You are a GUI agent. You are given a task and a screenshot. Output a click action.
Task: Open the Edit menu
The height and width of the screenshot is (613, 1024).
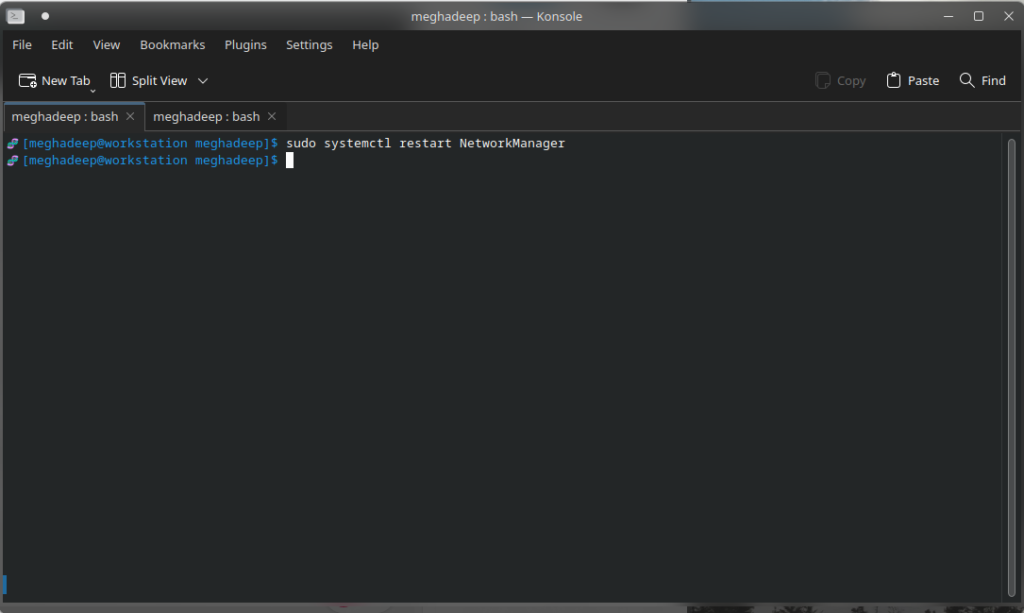[61, 44]
